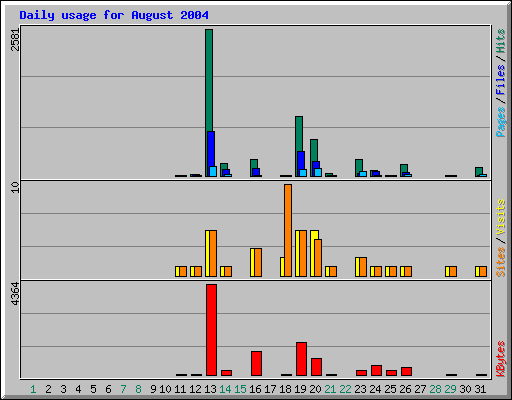This screenshot has height=400, width=512.
Task: Click the green Hits bar on day 26
Action: (404, 168)
